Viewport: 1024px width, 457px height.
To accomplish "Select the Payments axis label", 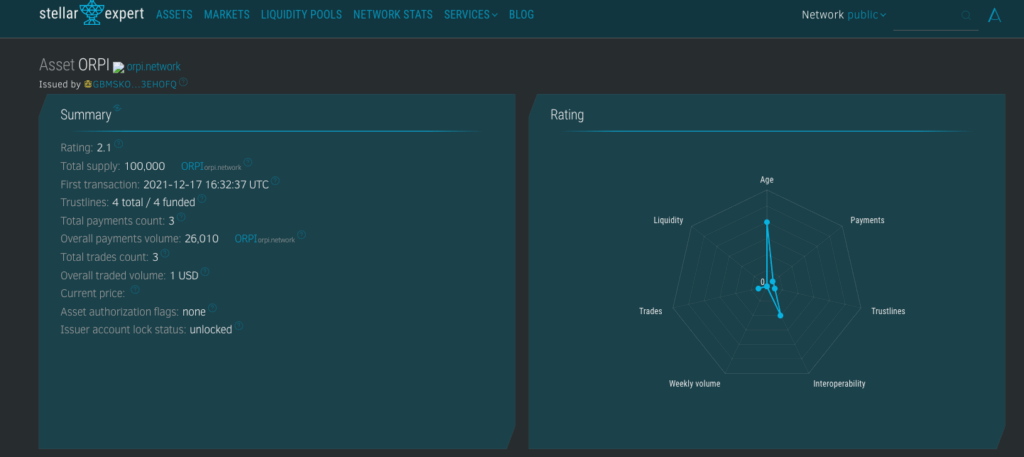I will click(867, 221).
